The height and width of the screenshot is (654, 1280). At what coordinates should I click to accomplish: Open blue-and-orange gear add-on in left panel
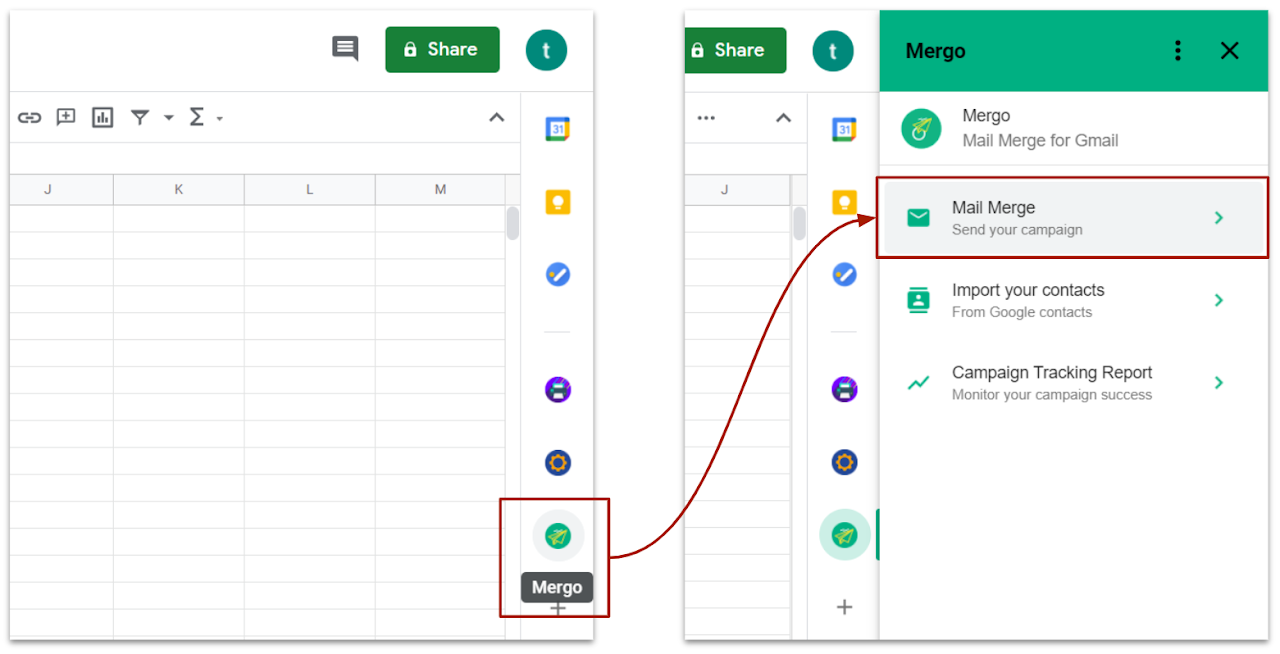(557, 463)
